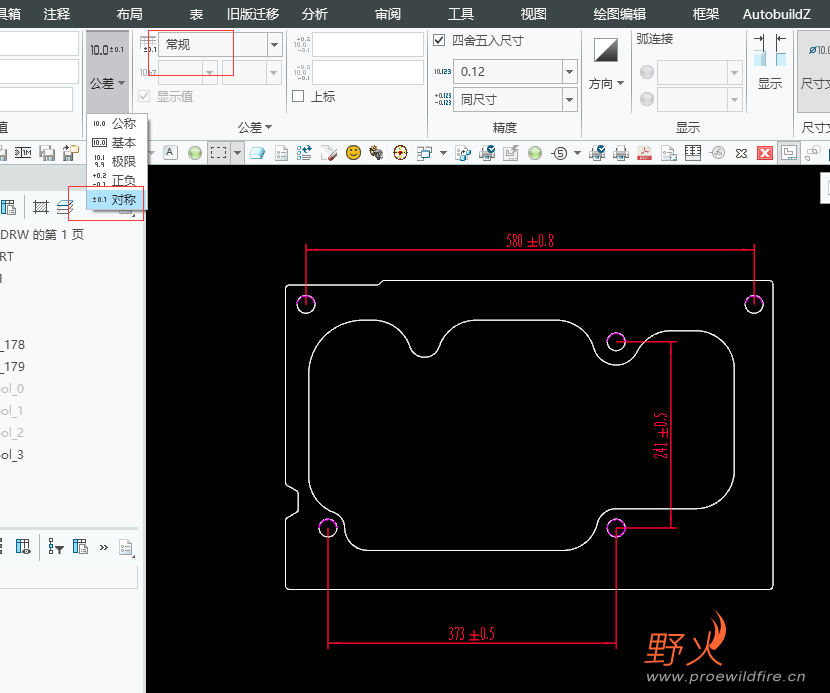Open the 视图 ribbon tab

(x=533, y=14)
